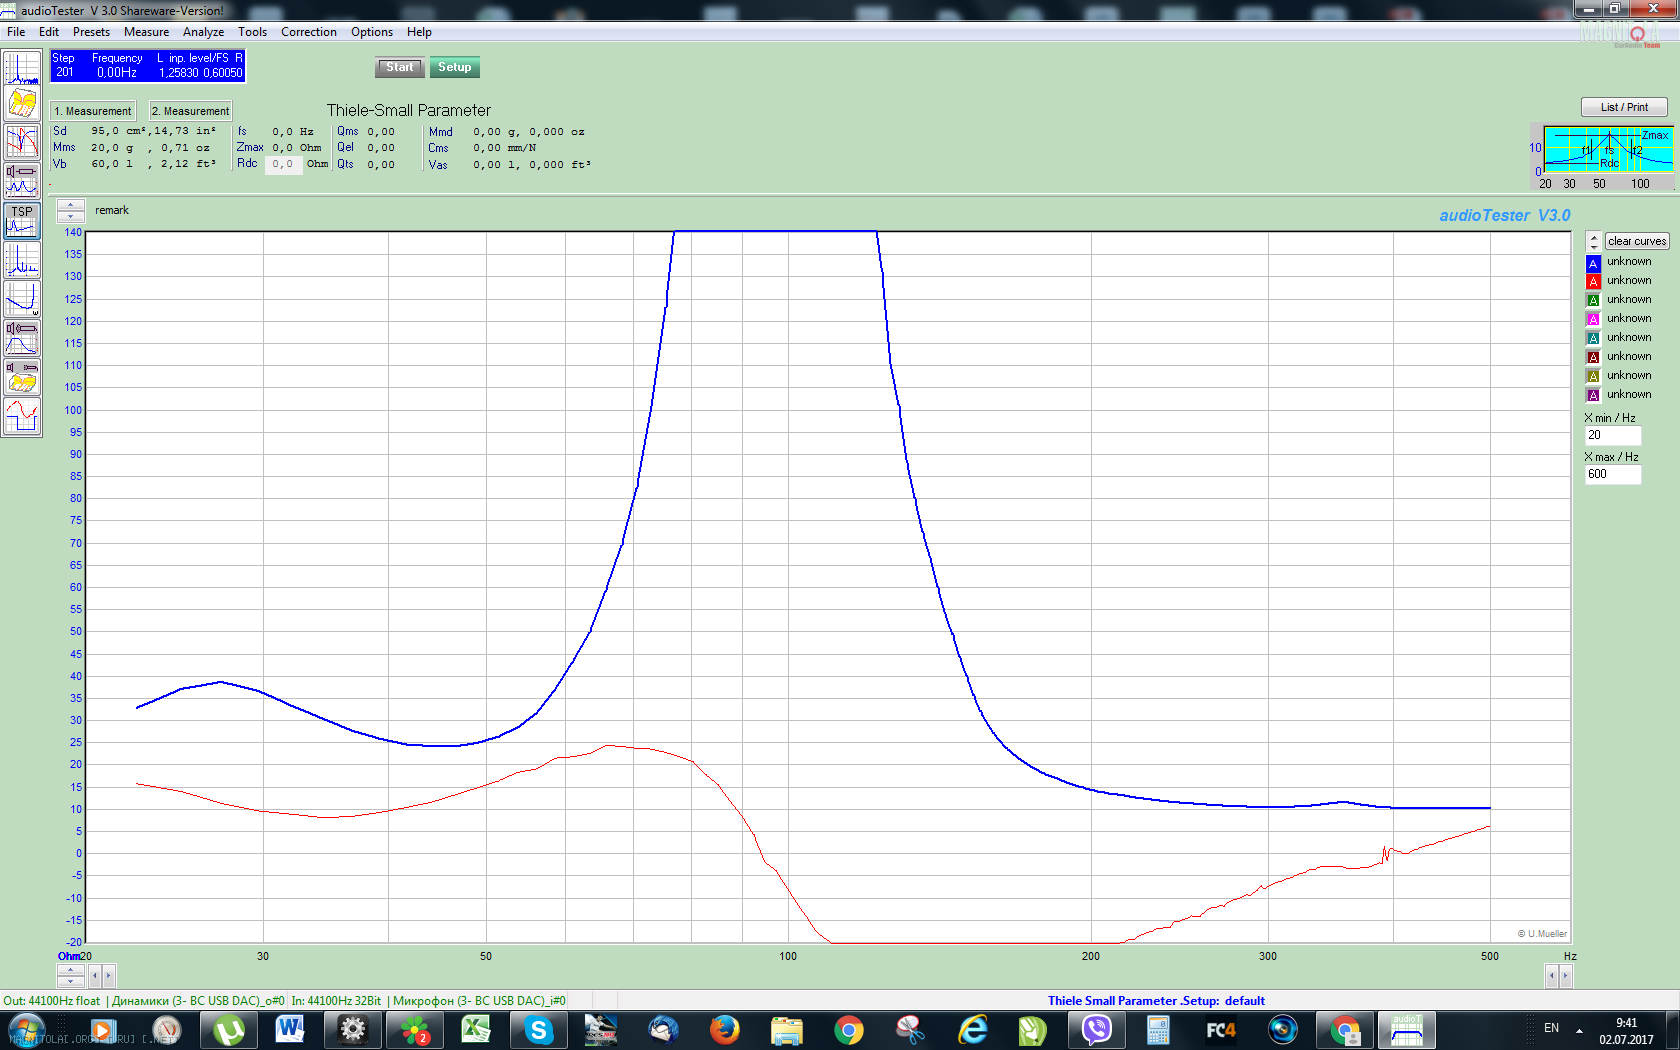Open the red and blue frequency response curve tool

pos(21,142)
